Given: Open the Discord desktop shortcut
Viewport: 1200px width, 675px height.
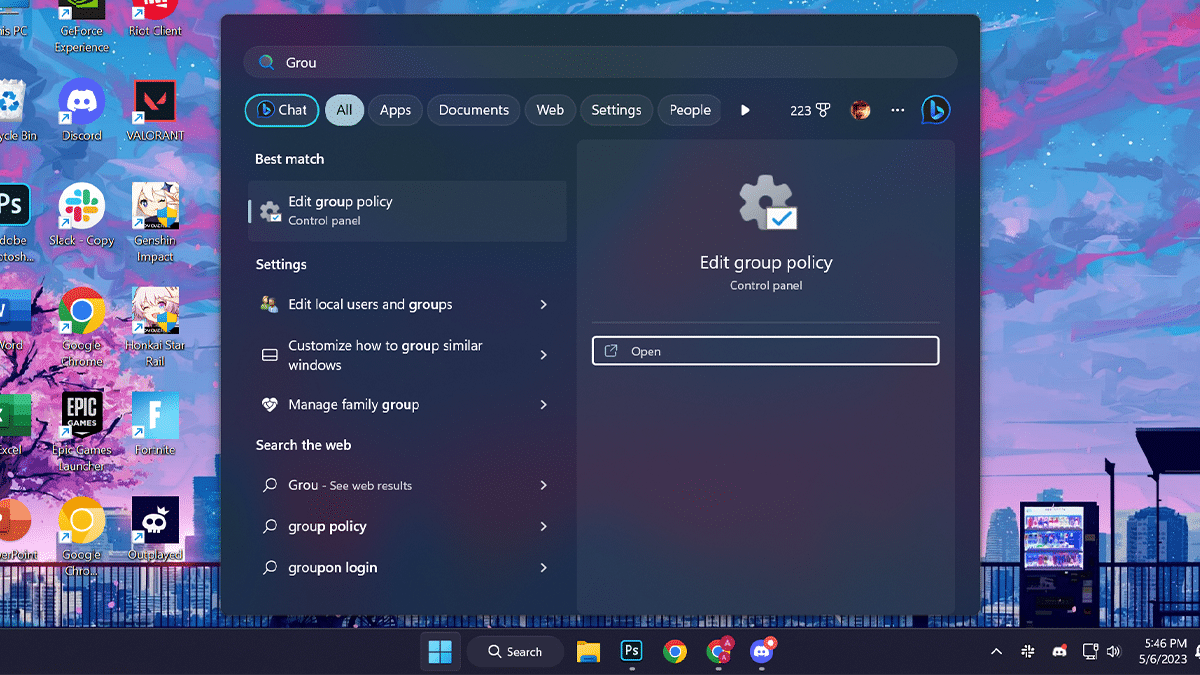Looking at the screenshot, I should coord(82,110).
